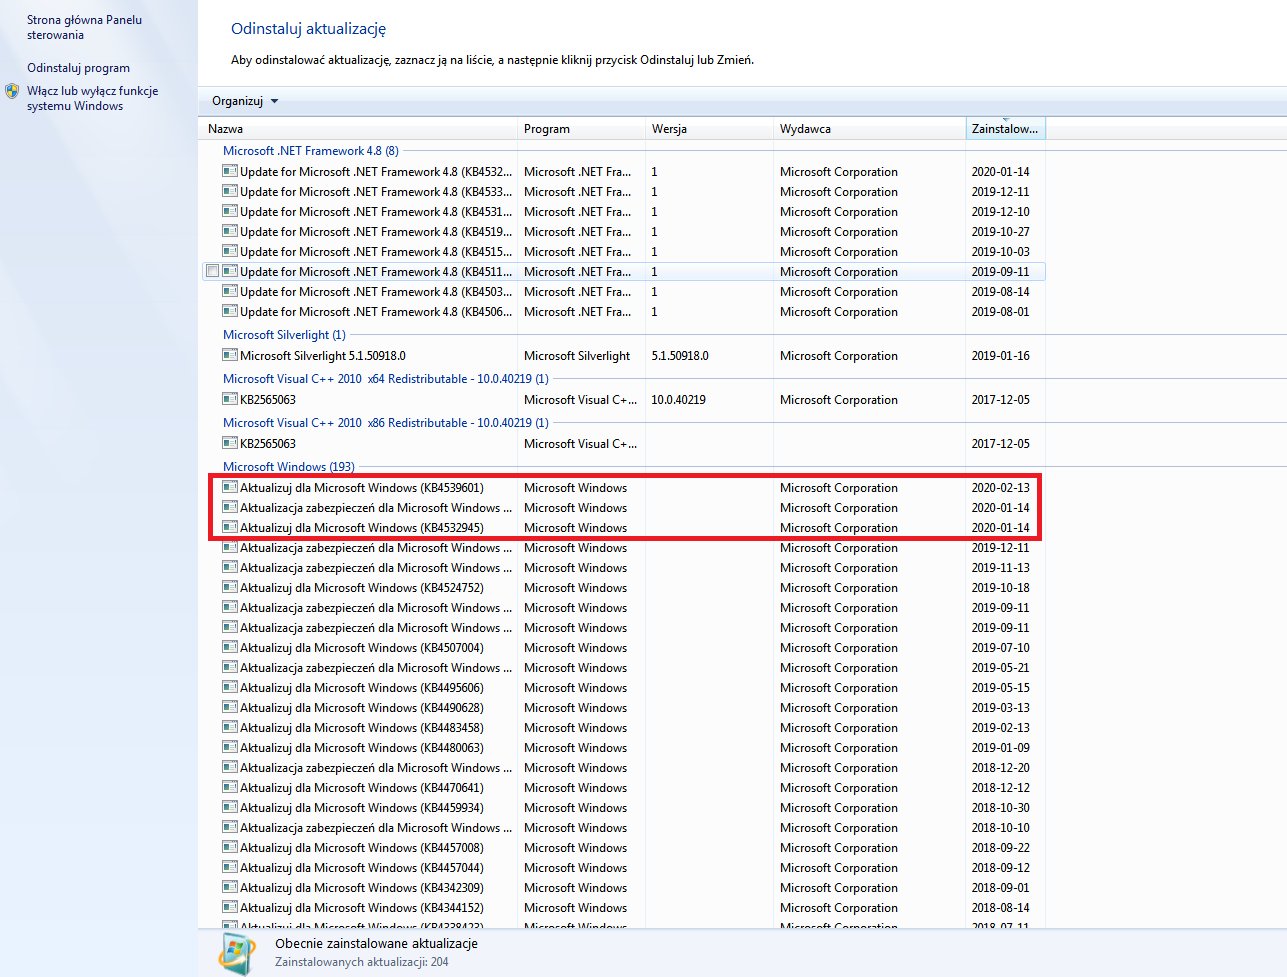Click Microsoft Silverlight in the Program column
Image resolution: width=1287 pixels, height=977 pixels.
(577, 356)
